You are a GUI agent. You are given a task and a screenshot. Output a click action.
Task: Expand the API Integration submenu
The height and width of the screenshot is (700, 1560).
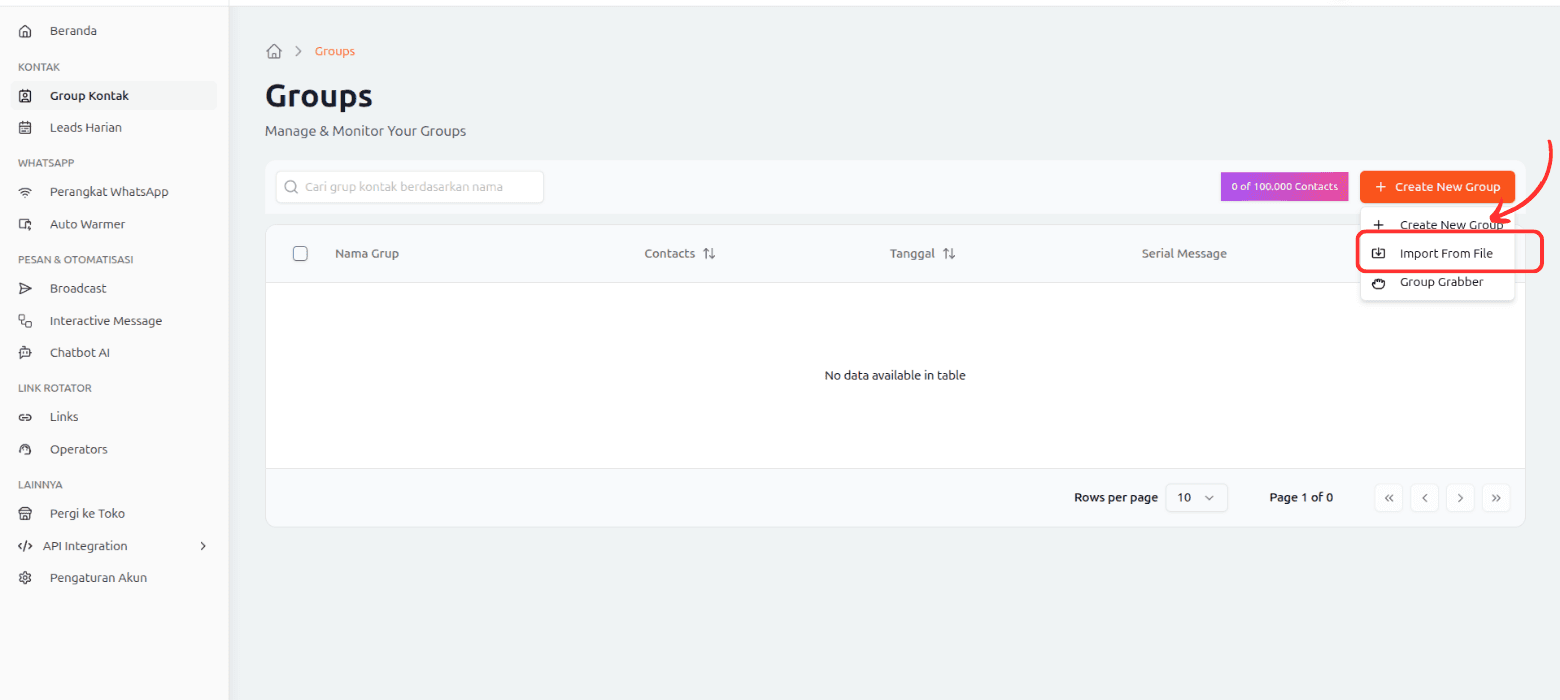pos(203,546)
